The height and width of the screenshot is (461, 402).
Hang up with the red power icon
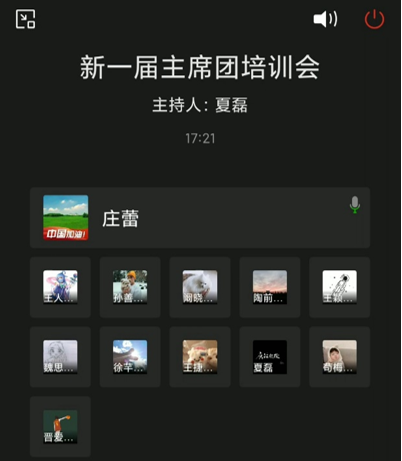click(374, 19)
